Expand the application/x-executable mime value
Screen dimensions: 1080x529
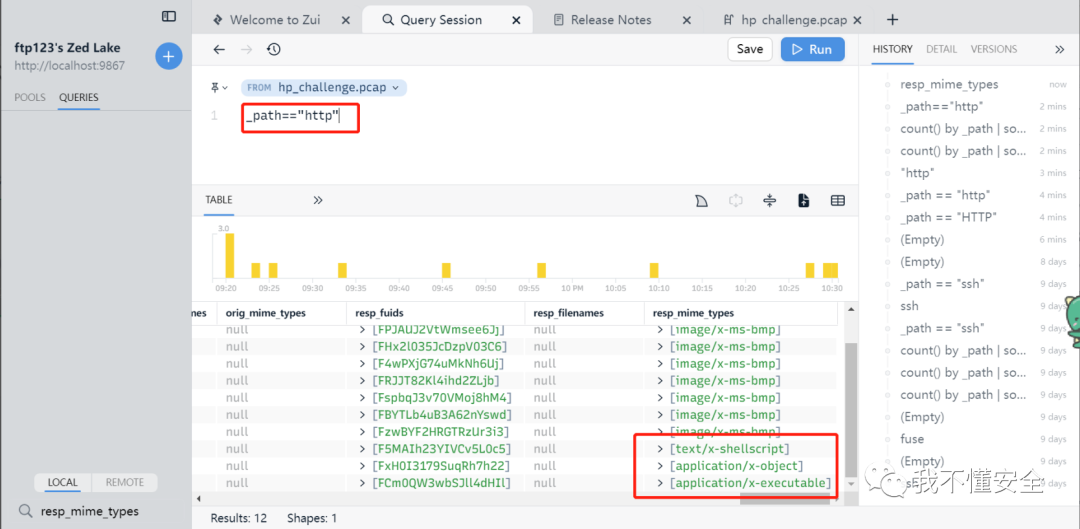click(661, 484)
